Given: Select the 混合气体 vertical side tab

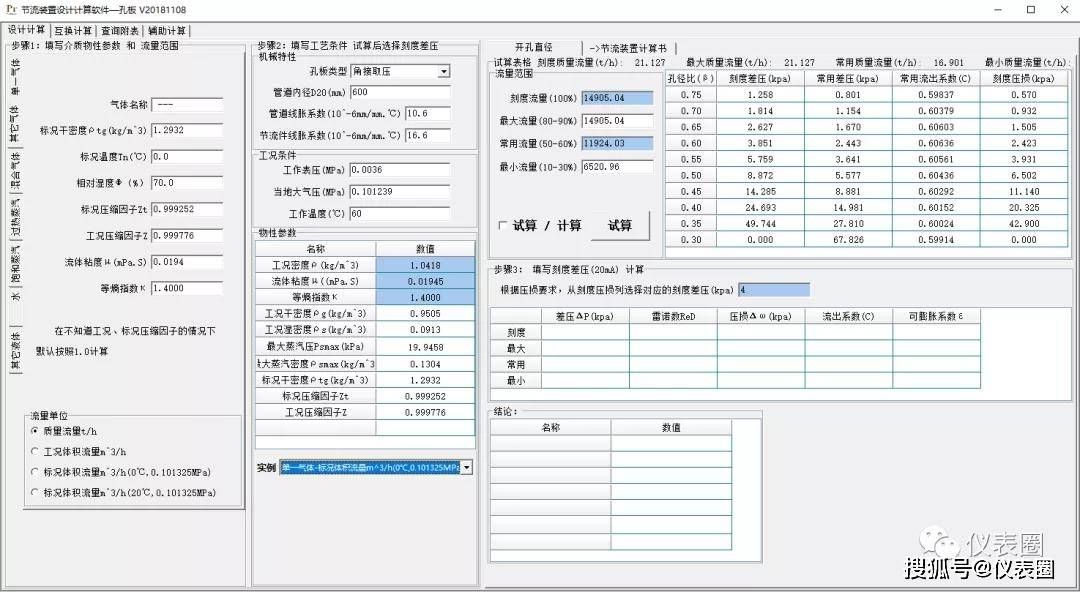Looking at the screenshot, I should point(15,172).
